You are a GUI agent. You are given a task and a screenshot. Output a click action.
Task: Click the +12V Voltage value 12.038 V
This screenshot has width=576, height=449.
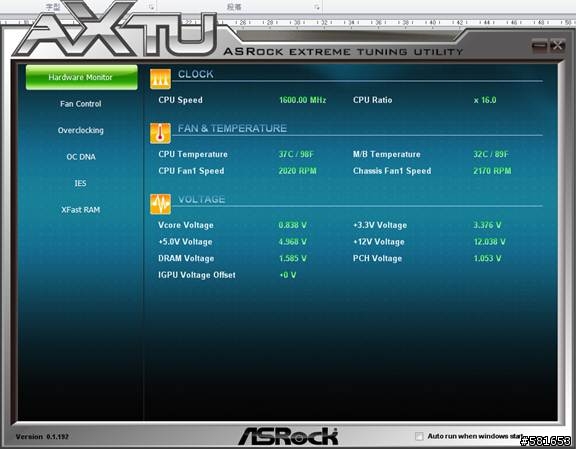[x=489, y=242]
